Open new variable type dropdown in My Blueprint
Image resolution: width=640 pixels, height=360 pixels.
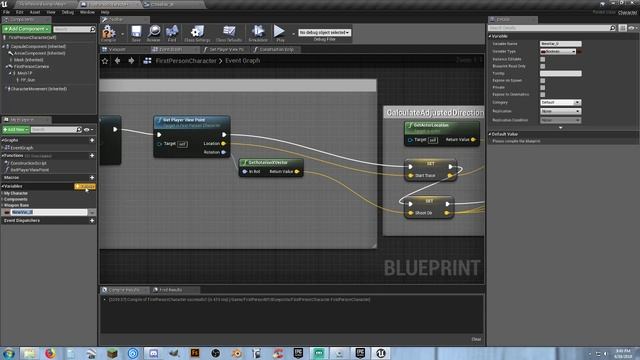(92, 212)
